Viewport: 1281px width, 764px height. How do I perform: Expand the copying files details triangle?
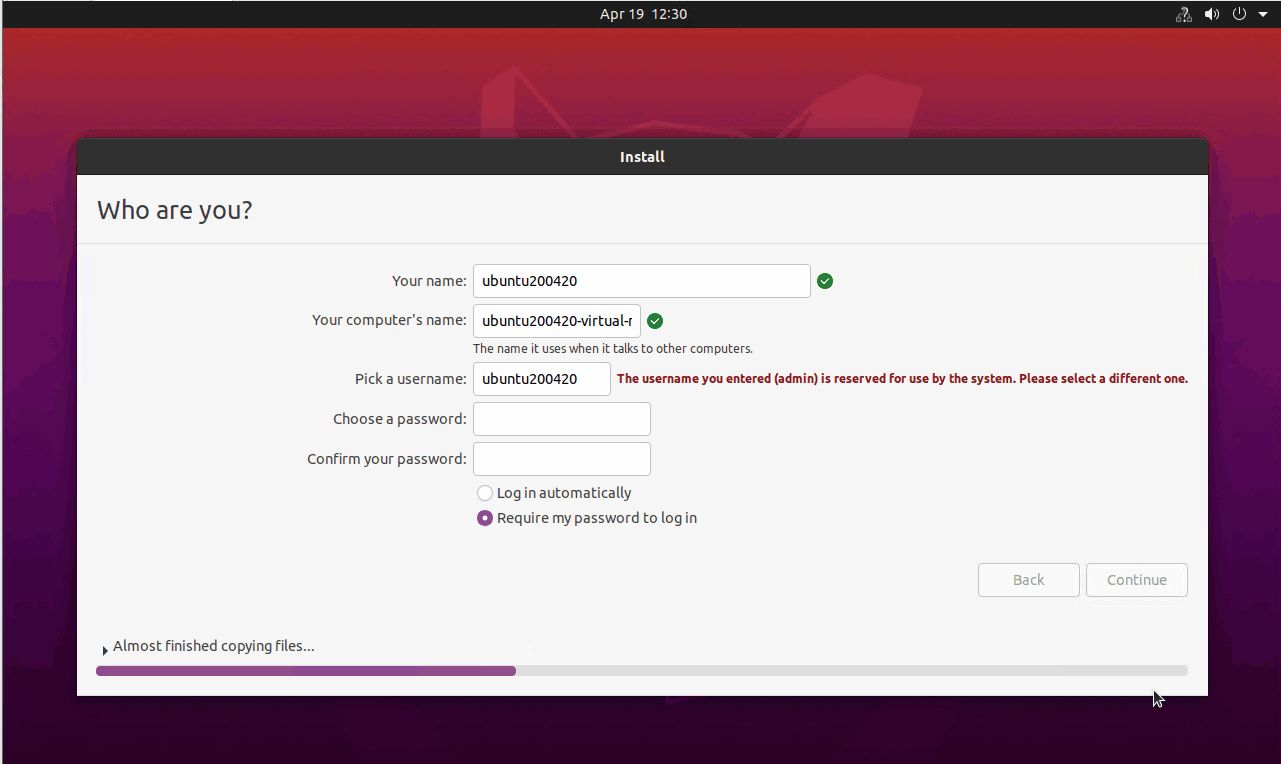105,650
